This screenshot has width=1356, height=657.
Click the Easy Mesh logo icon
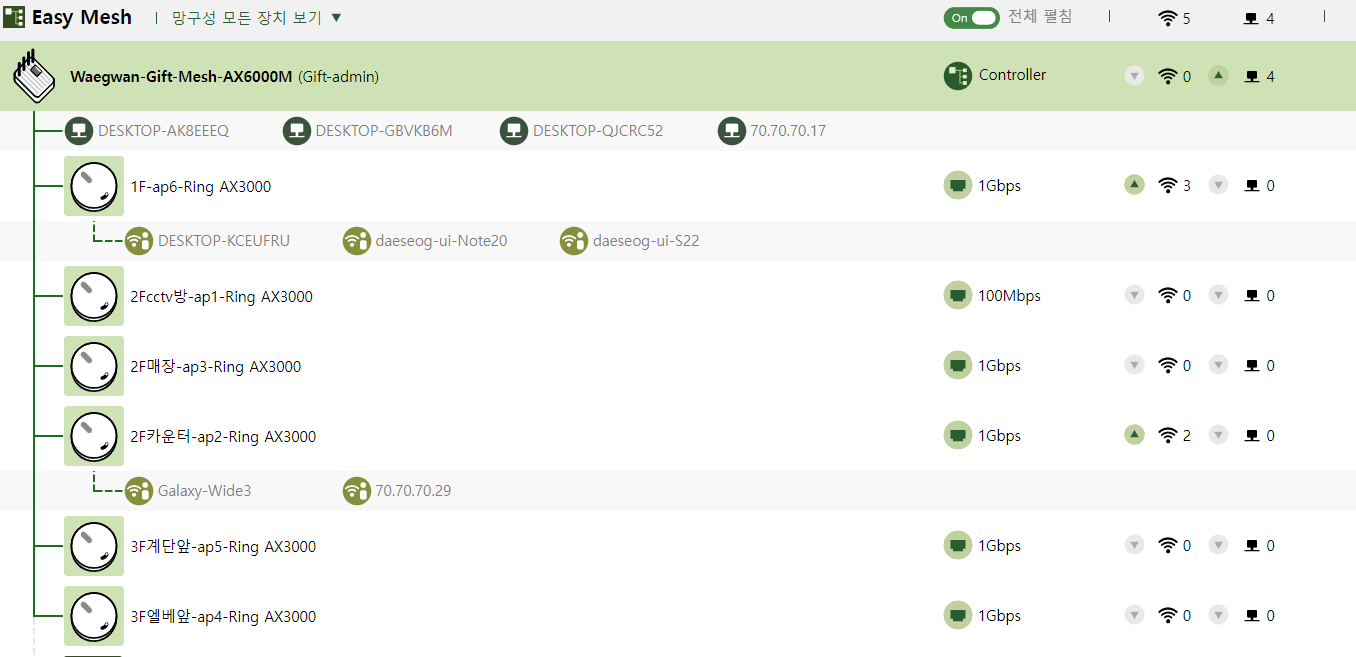tap(14, 17)
